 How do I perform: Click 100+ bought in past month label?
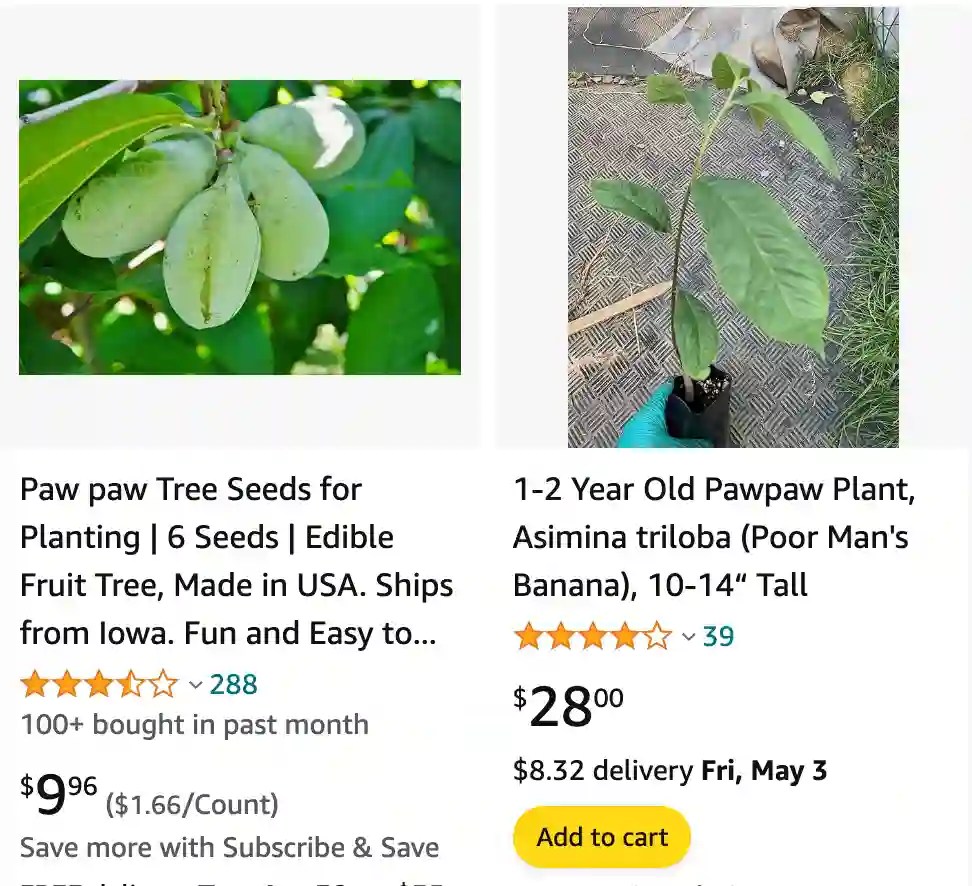(x=194, y=724)
